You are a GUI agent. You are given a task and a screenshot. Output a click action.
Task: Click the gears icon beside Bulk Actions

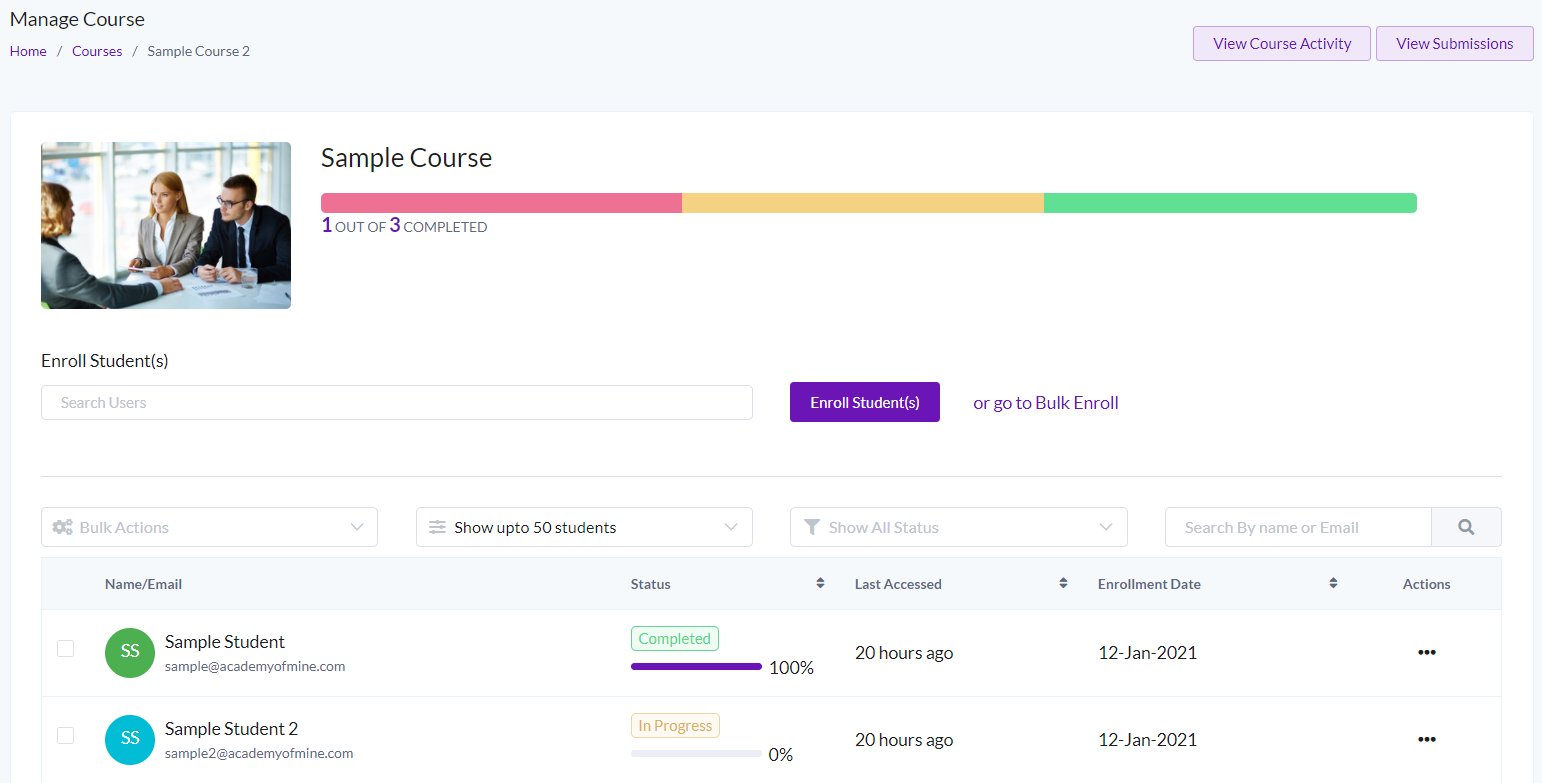[x=61, y=527]
